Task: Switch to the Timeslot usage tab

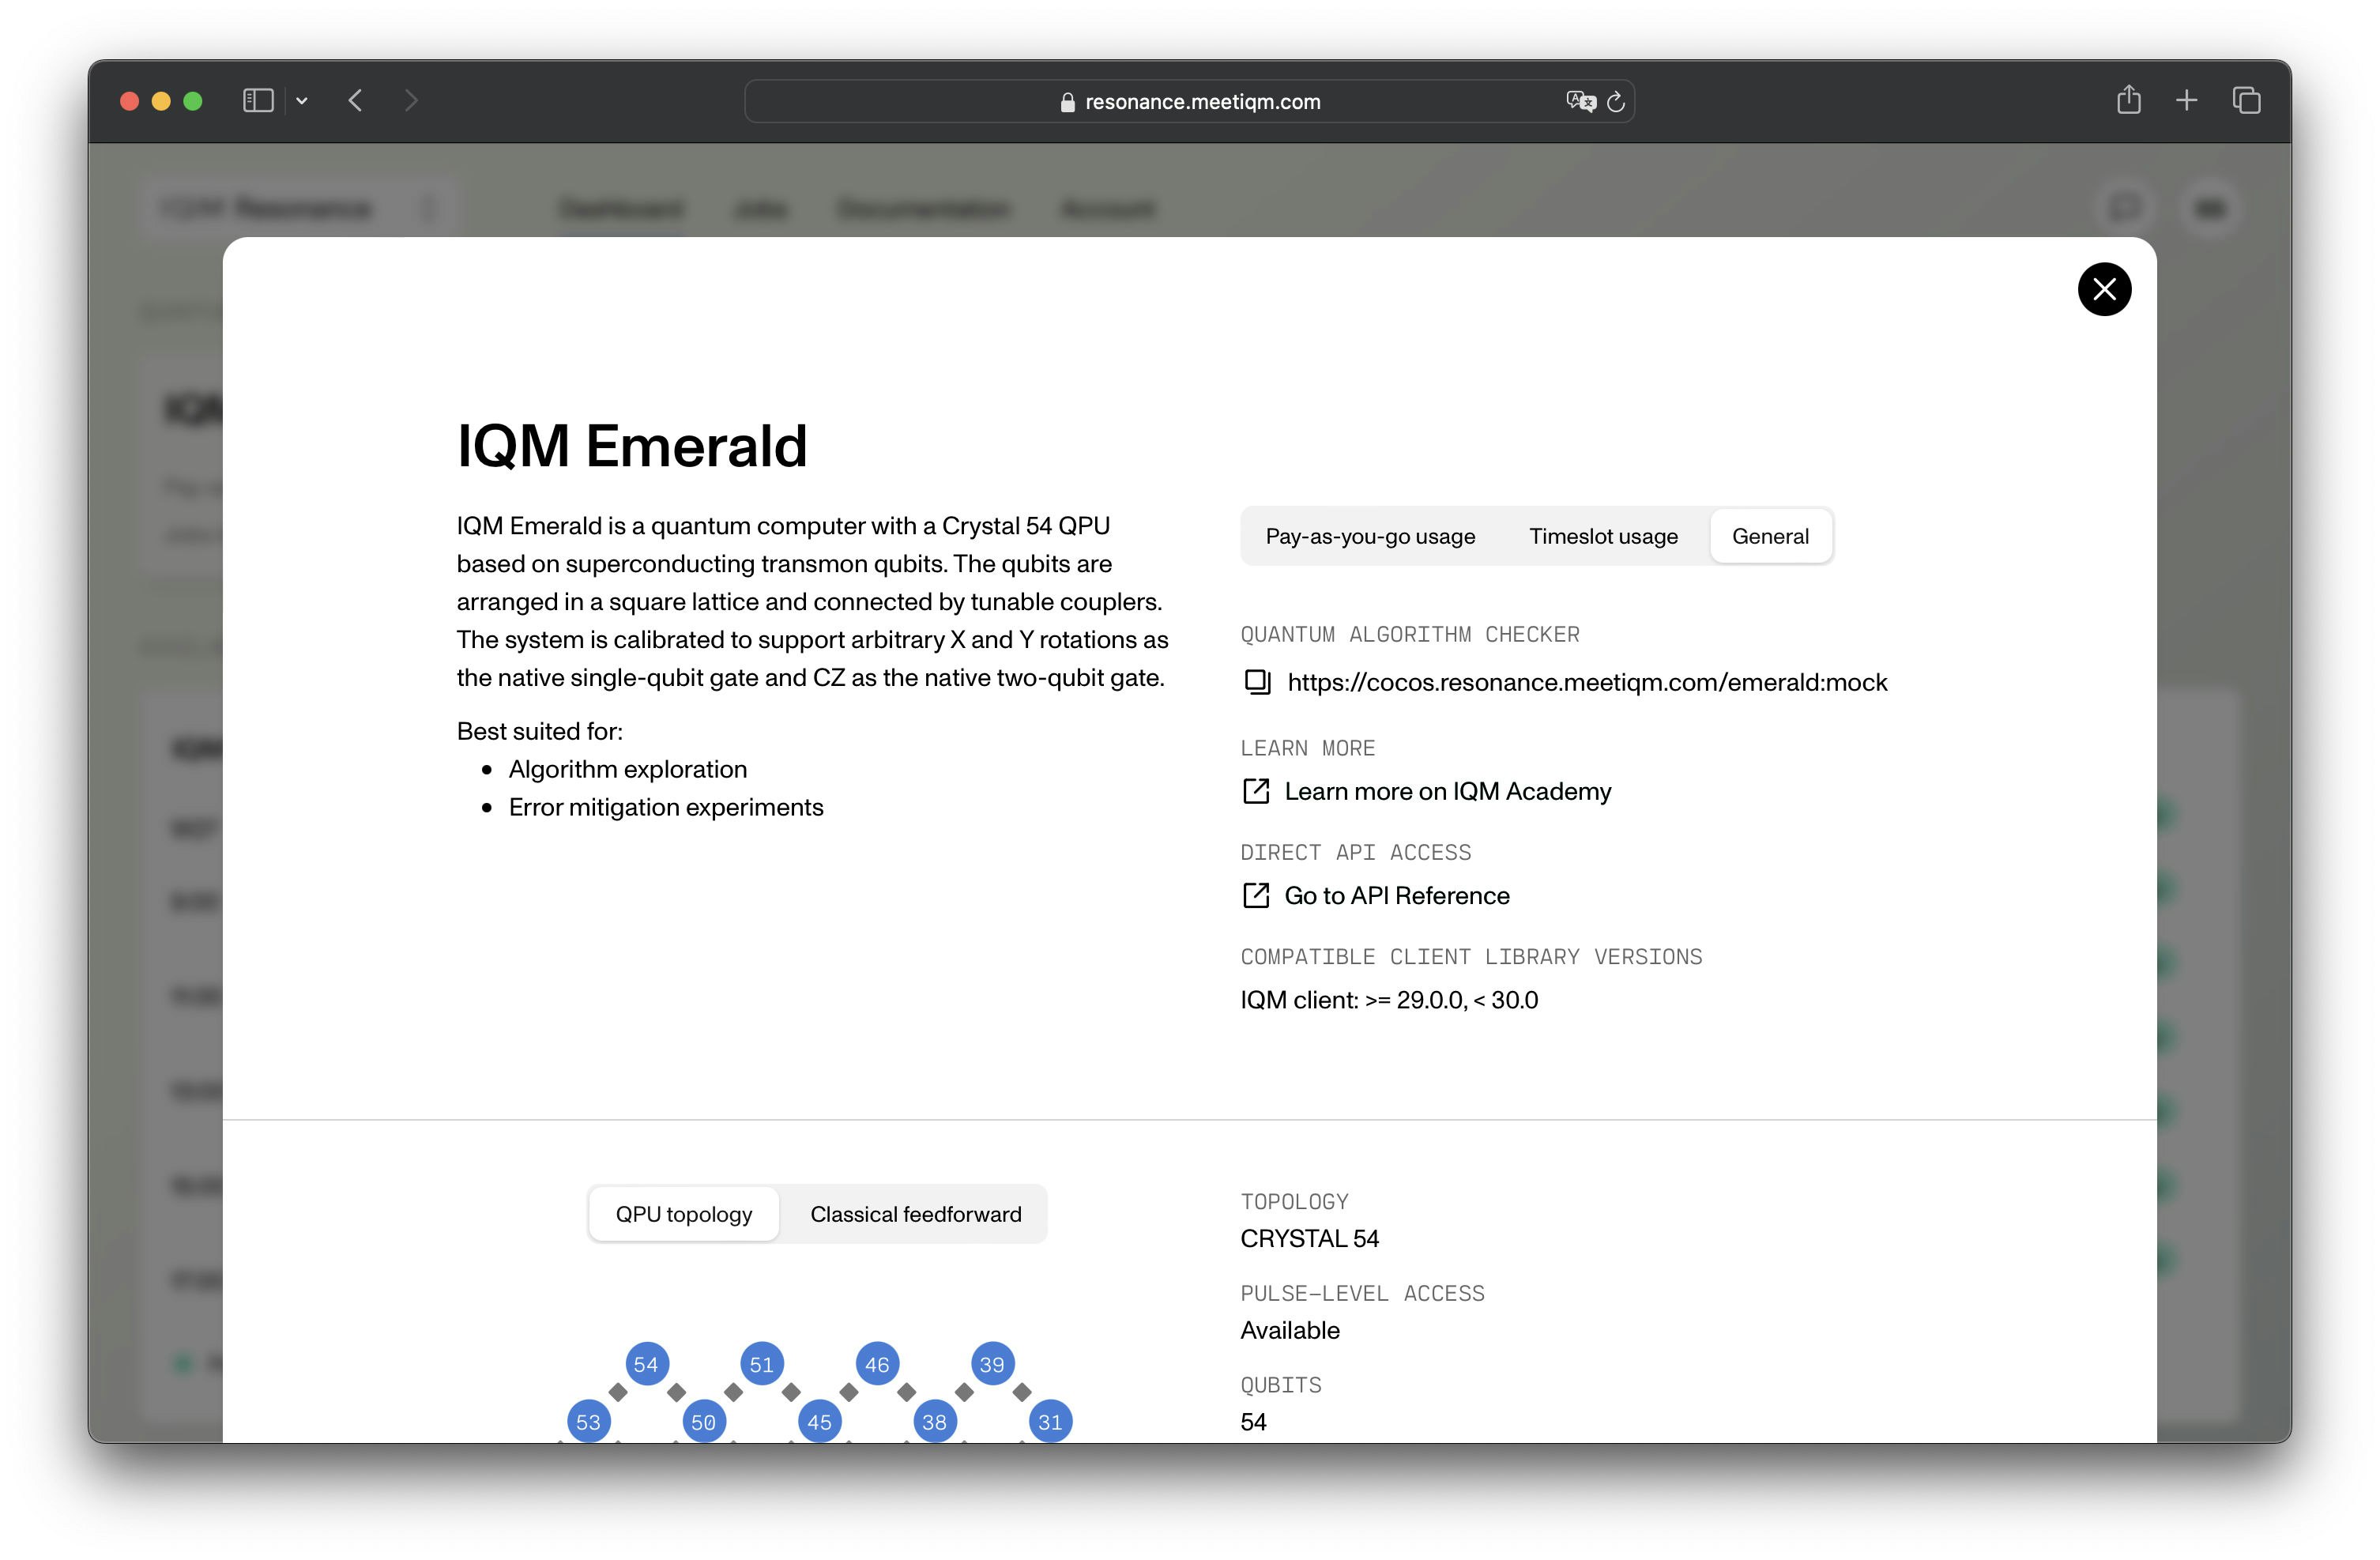Action: pyautogui.click(x=1603, y=536)
